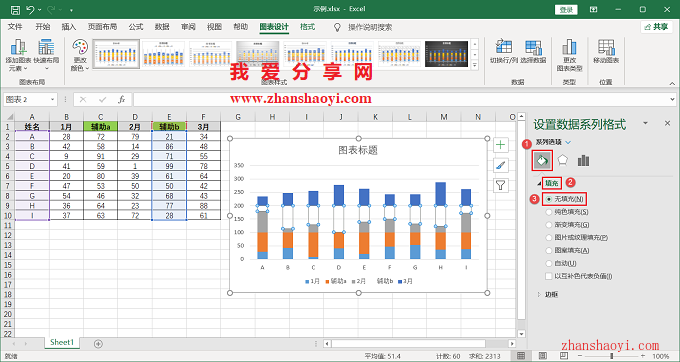Click the formula bar input field
The image size is (680, 362).
[400, 99]
